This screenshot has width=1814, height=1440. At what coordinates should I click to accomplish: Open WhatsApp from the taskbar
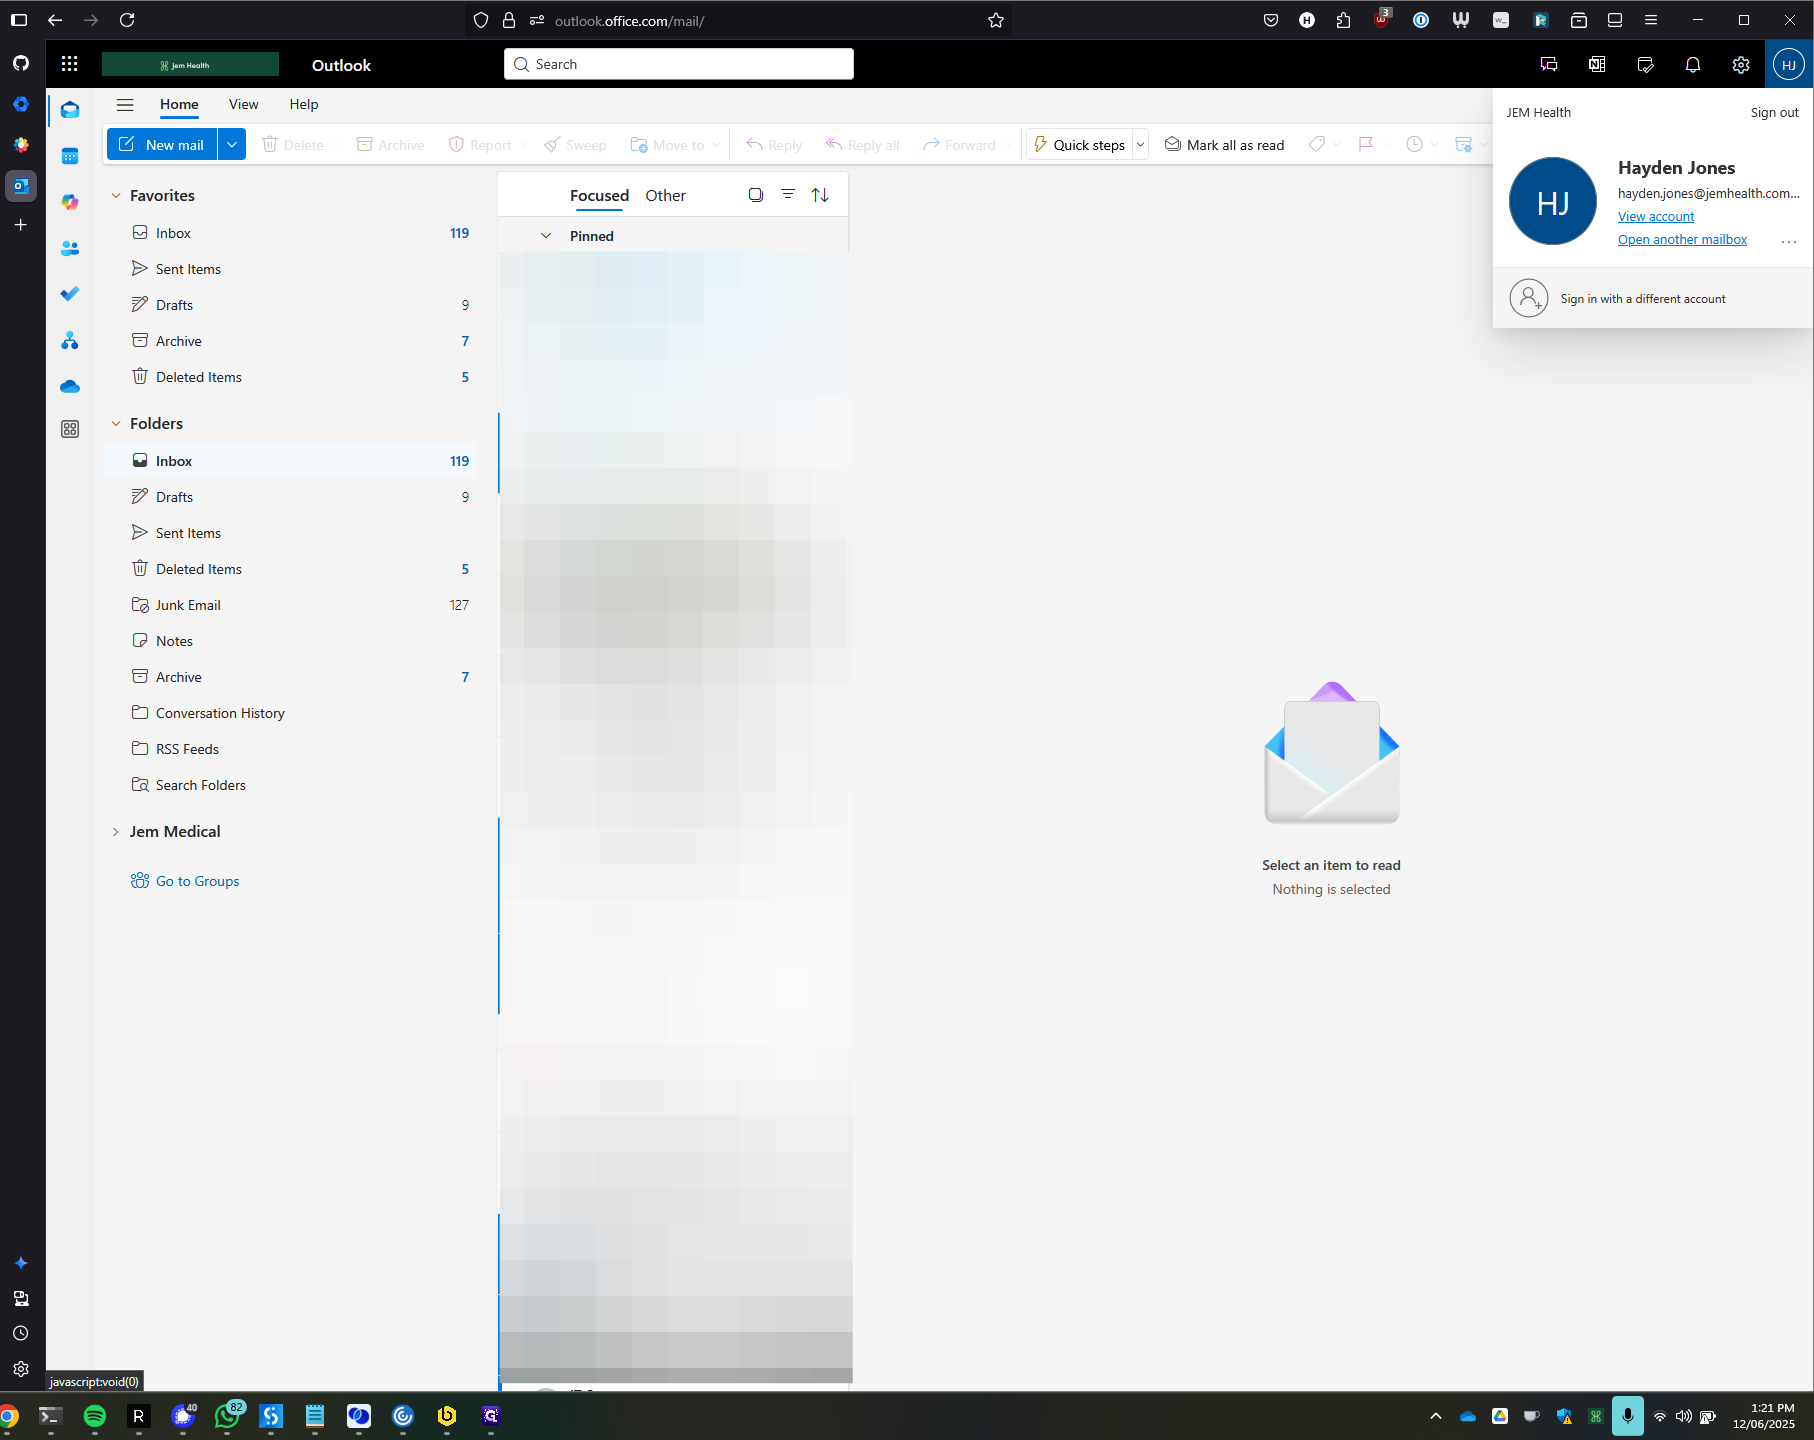tap(227, 1416)
